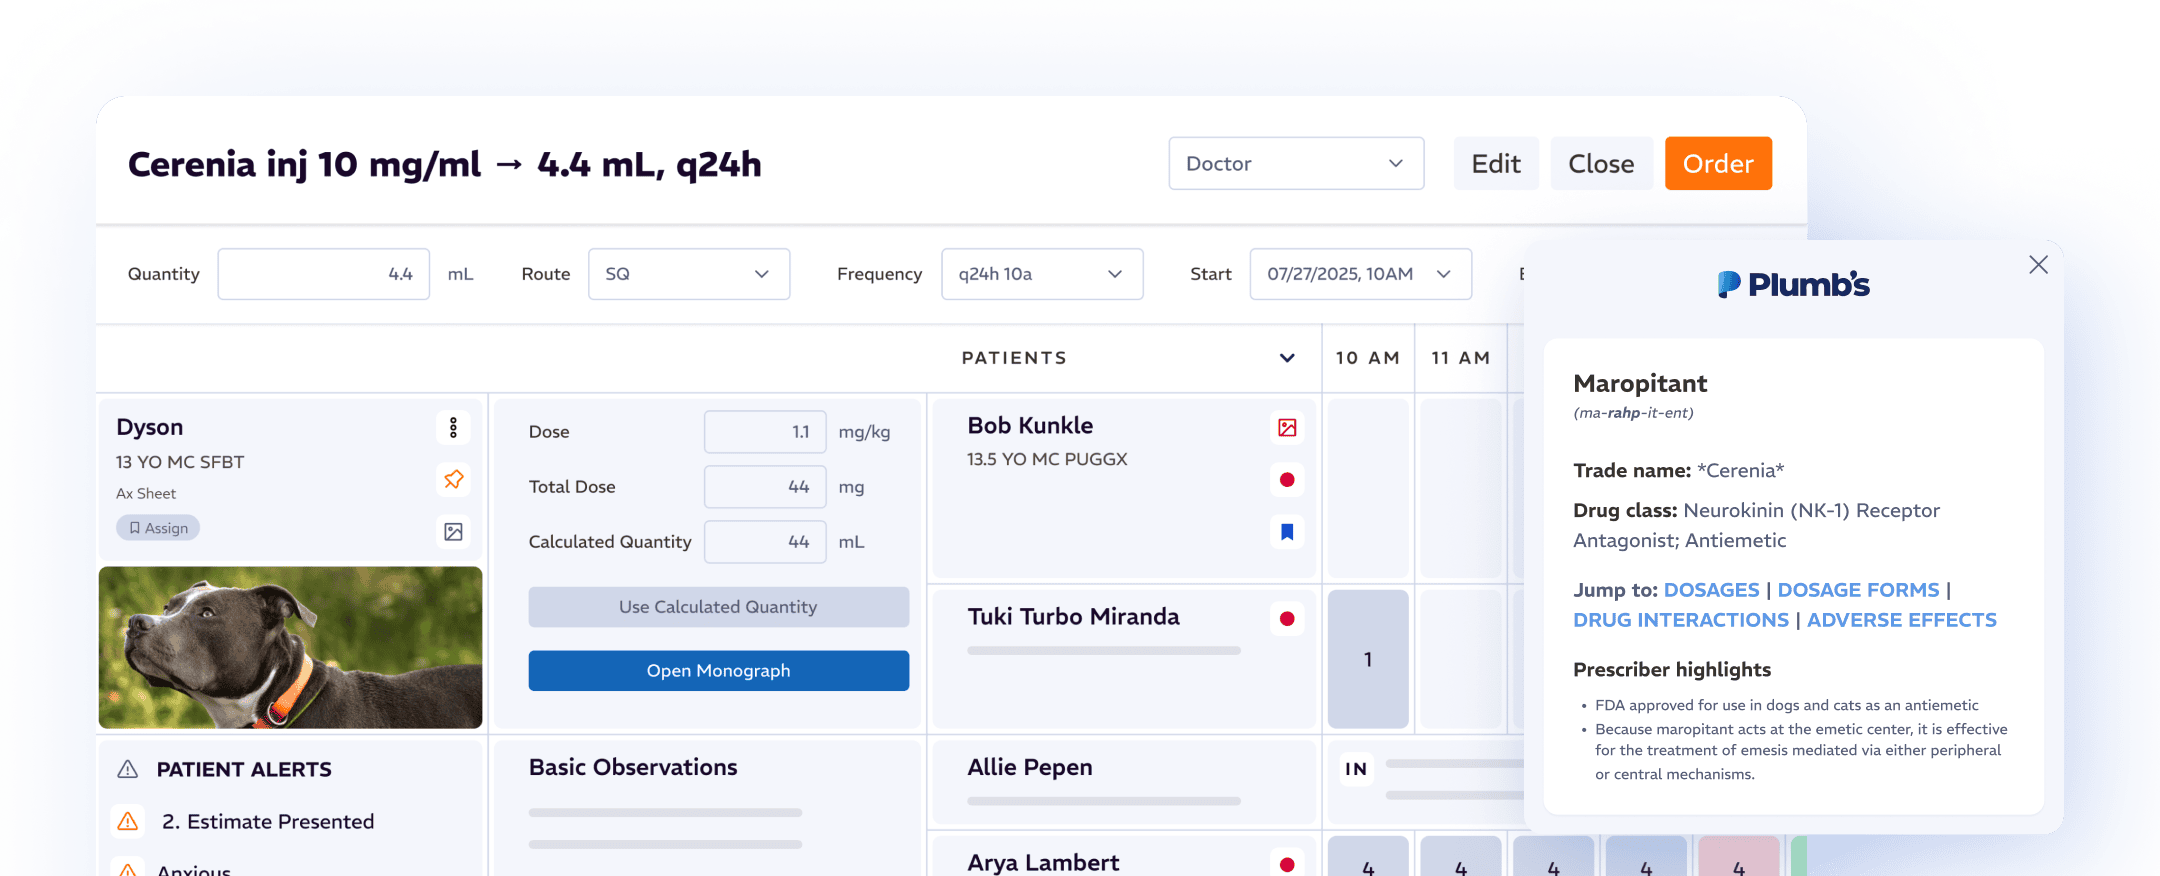Click the image icon on Dyson's card

point(453,532)
